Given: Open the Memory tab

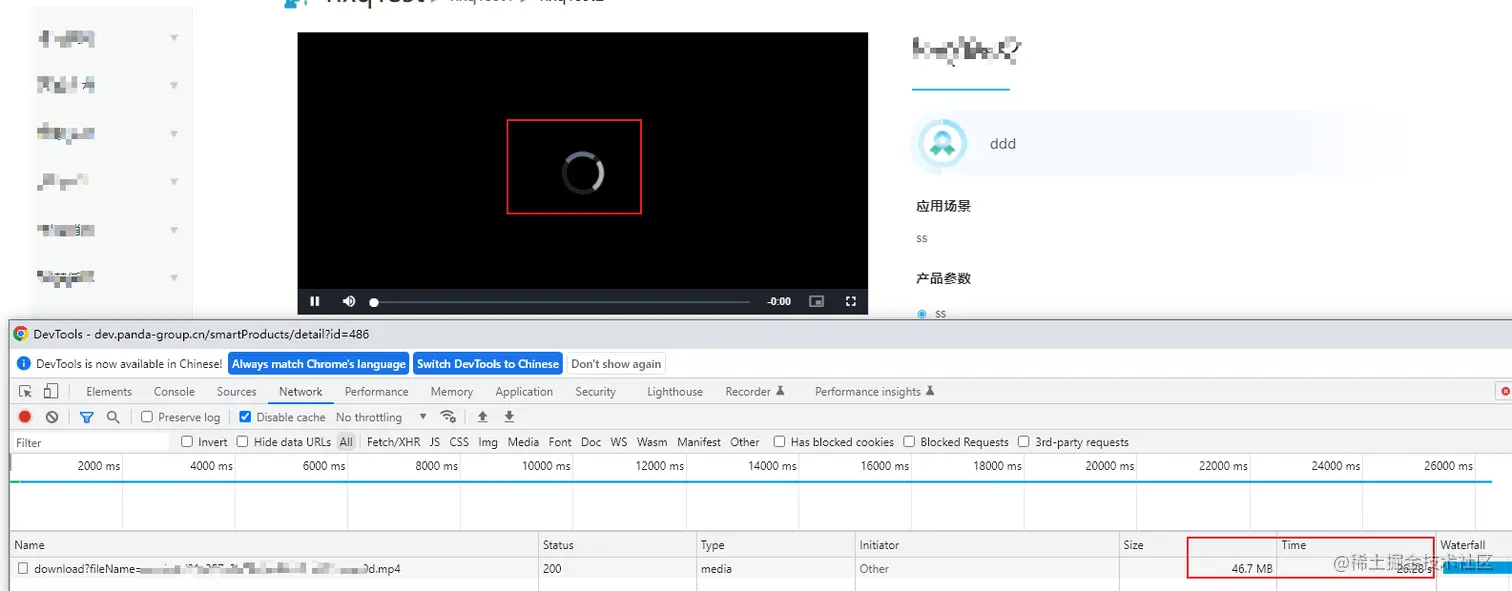Looking at the screenshot, I should 452,392.
